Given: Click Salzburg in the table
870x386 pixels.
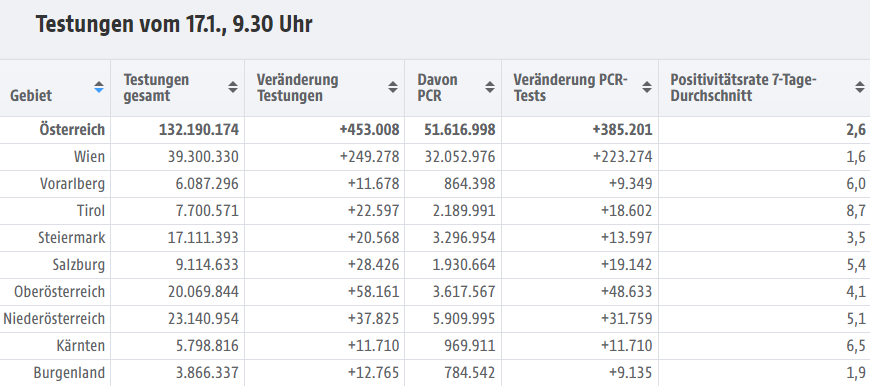Looking at the screenshot, I should tap(79, 265).
